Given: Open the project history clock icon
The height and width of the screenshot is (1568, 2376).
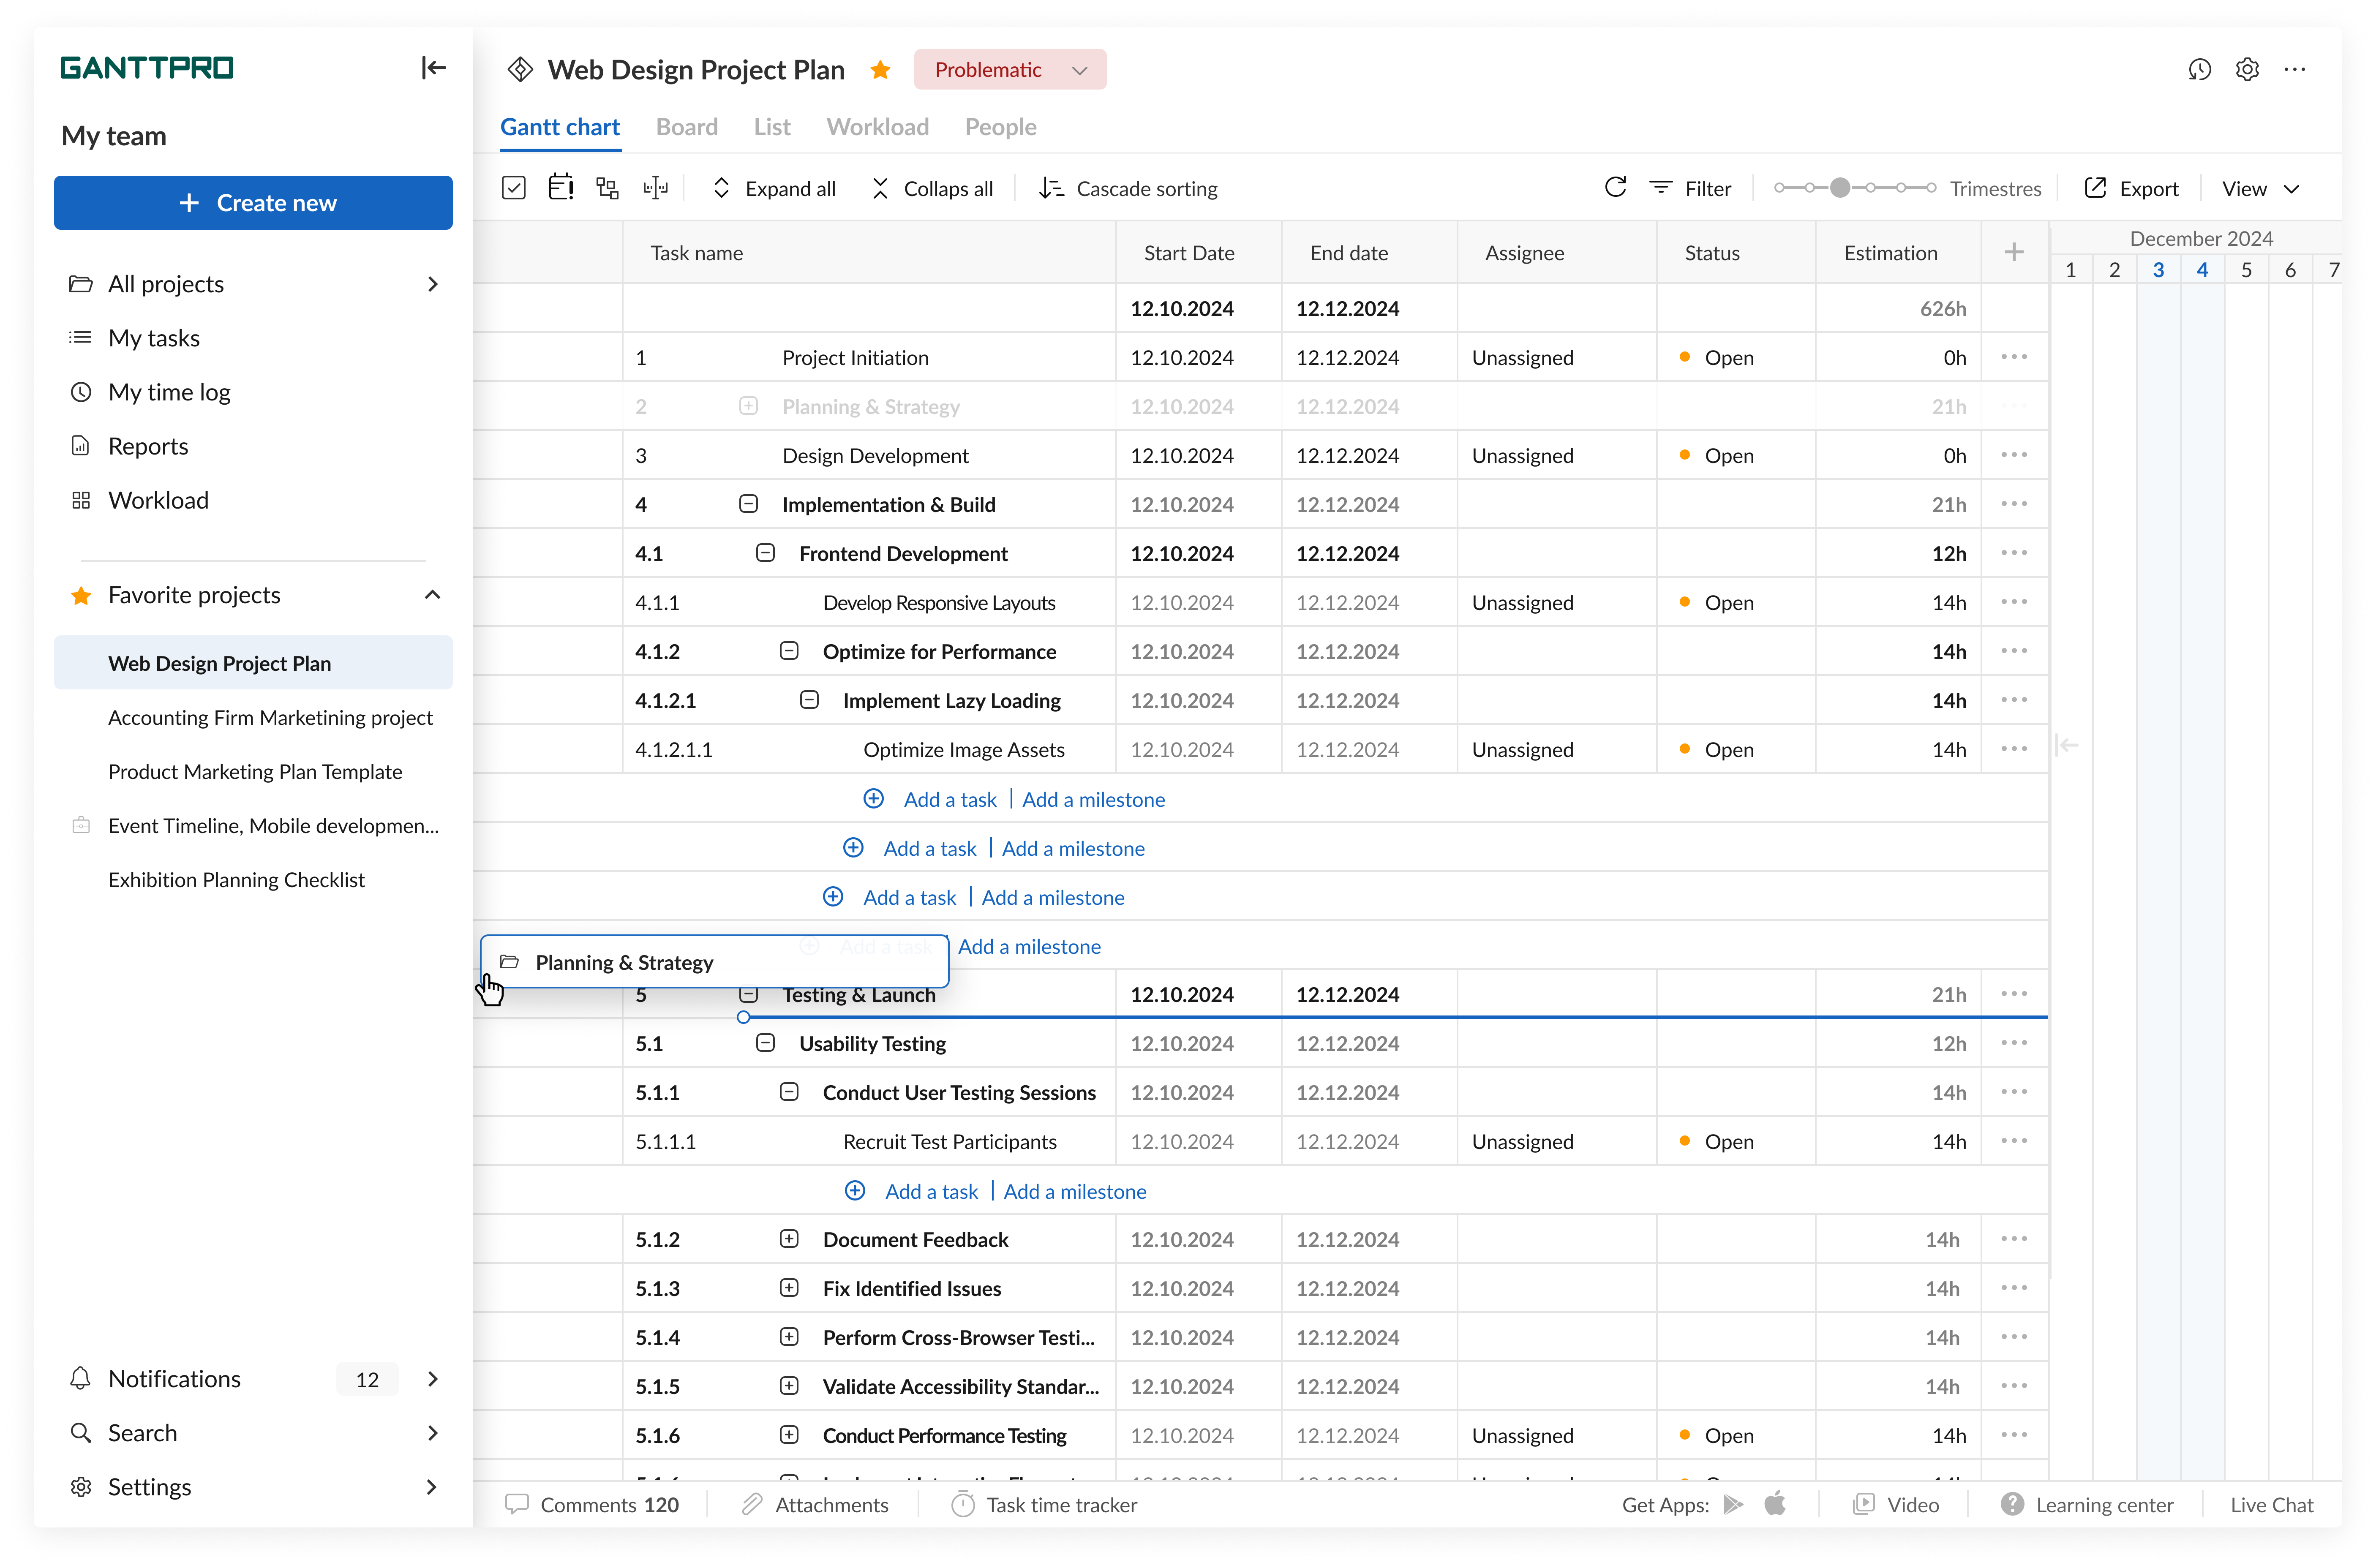Looking at the screenshot, I should 2199,69.
